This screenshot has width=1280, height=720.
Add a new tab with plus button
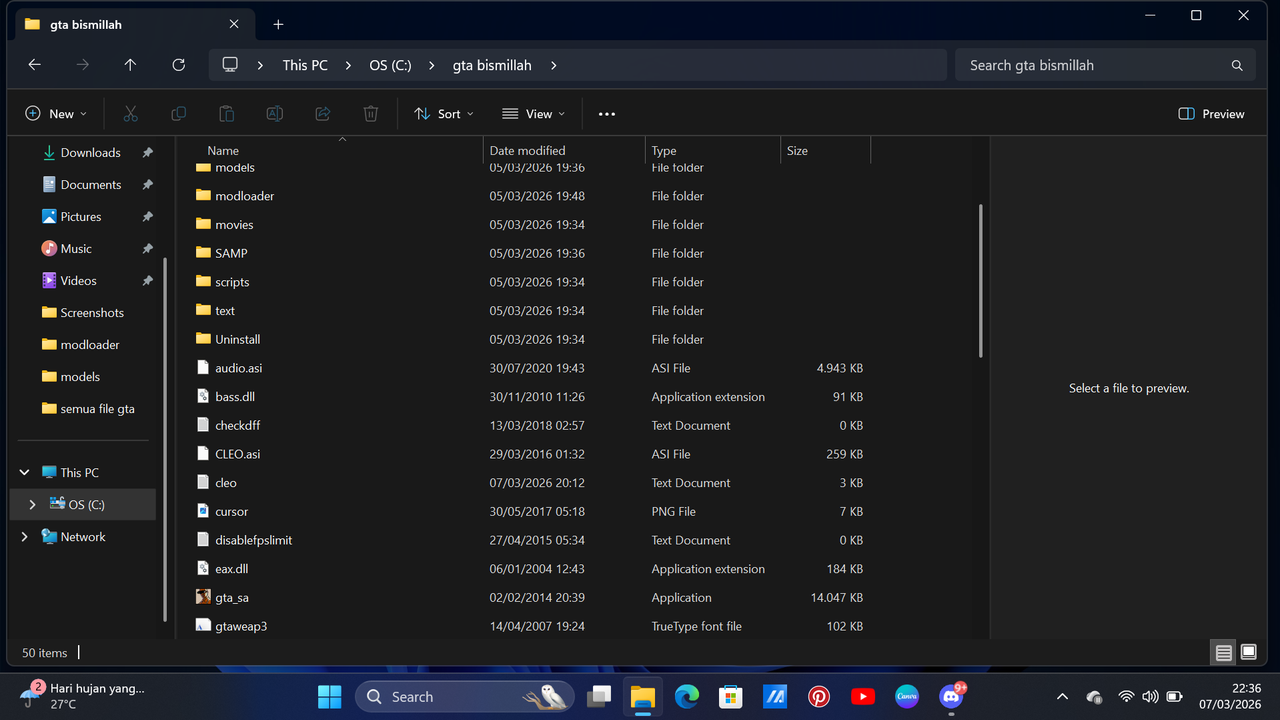278,24
